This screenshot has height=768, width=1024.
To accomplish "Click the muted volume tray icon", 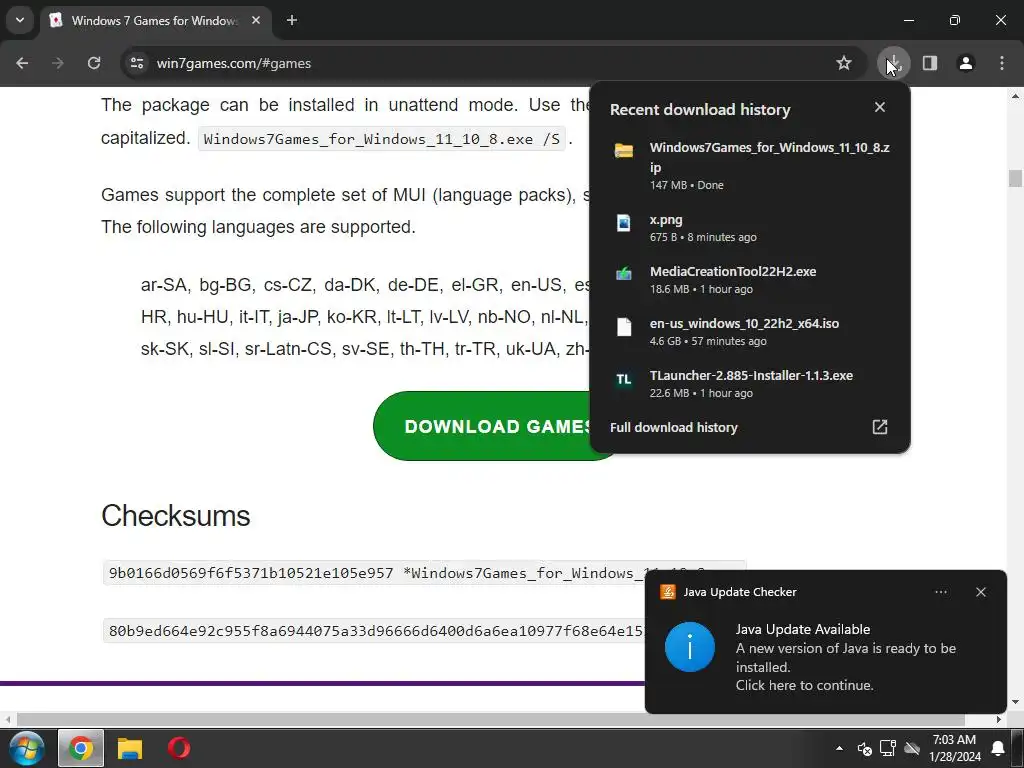I will click(864, 748).
